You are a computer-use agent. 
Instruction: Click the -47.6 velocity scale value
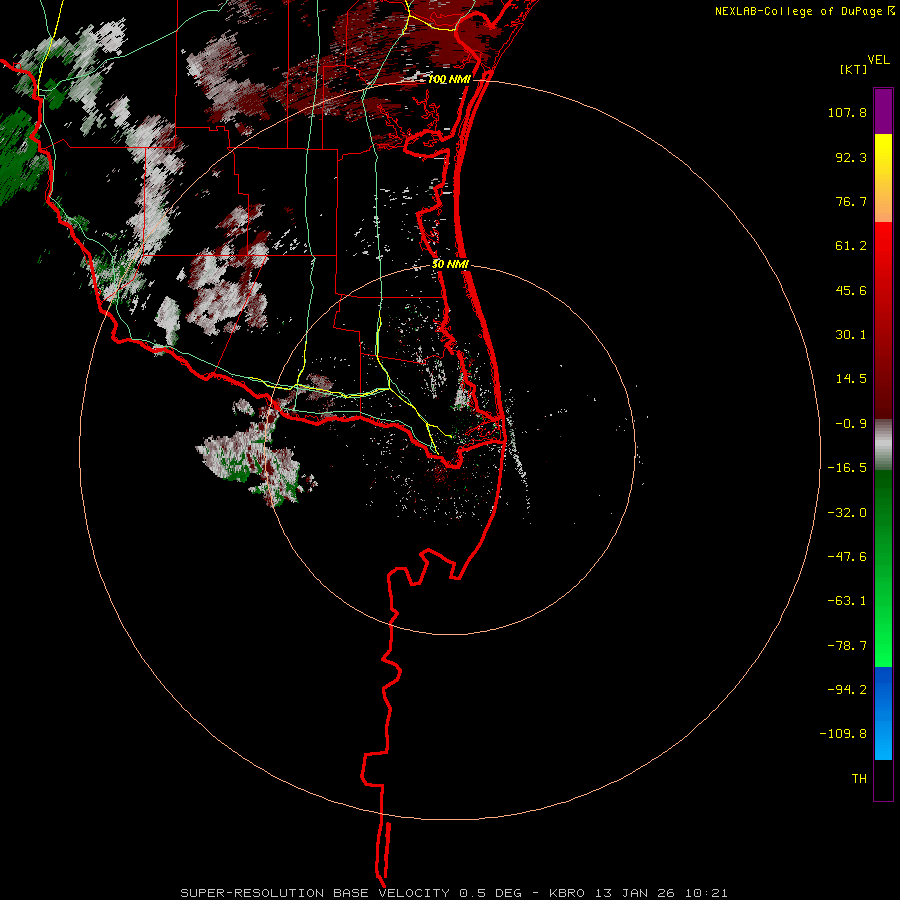click(x=847, y=557)
